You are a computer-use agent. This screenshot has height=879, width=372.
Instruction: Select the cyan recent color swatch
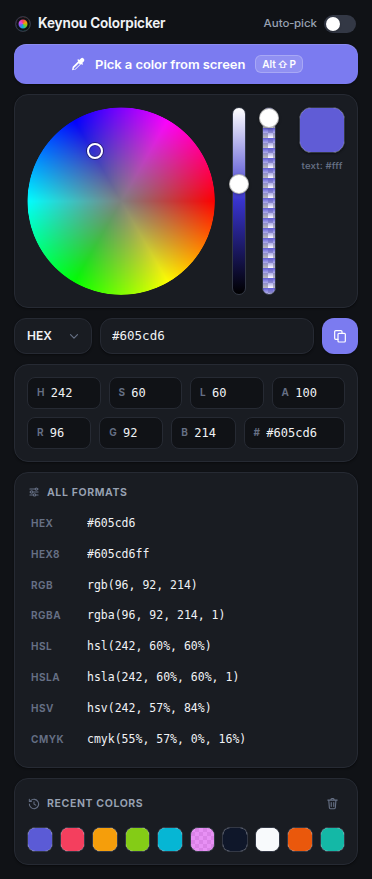[x=170, y=839]
